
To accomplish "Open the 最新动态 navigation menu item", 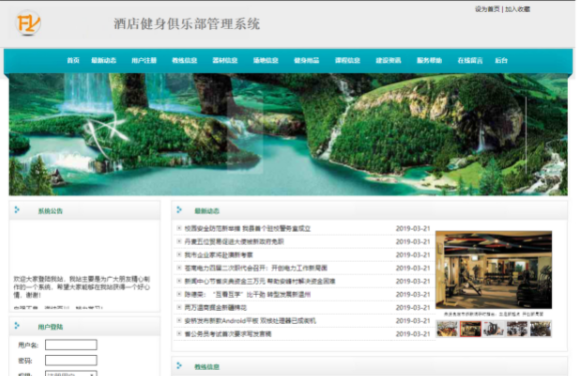I will pyautogui.click(x=104, y=60).
